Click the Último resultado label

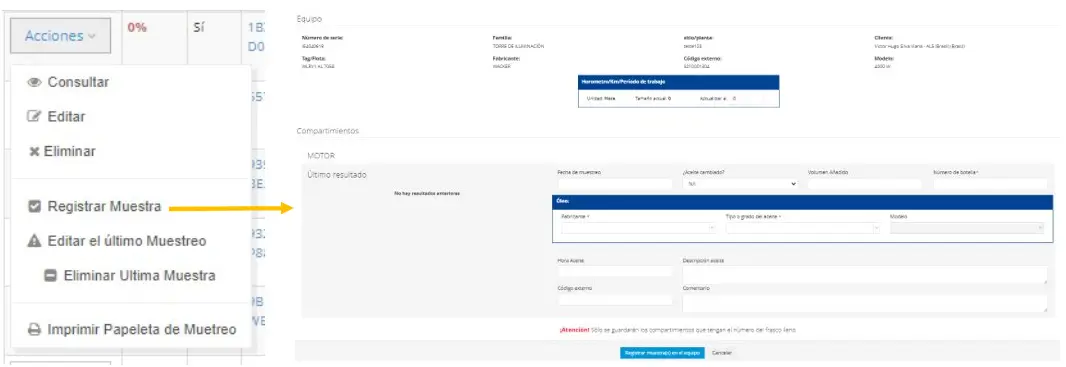[337, 175]
